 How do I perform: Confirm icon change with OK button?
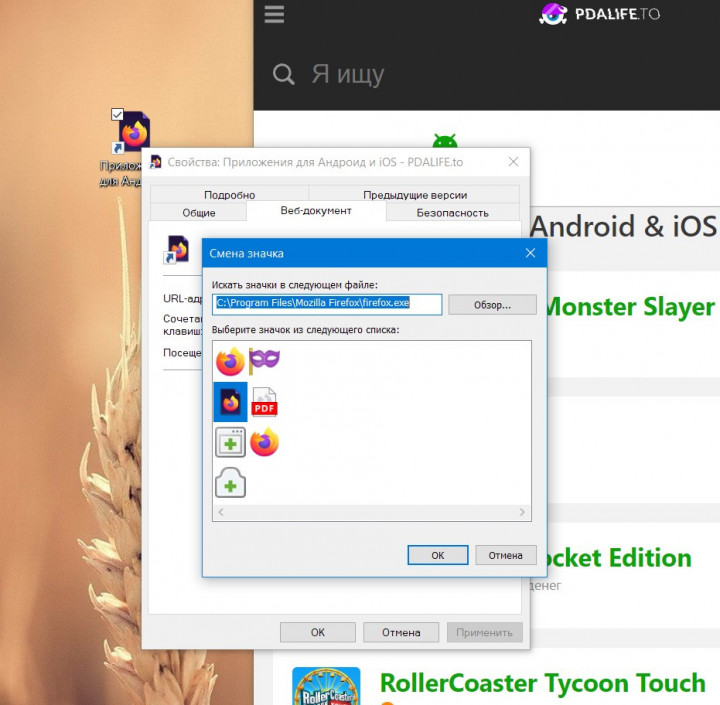click(437, 555)
